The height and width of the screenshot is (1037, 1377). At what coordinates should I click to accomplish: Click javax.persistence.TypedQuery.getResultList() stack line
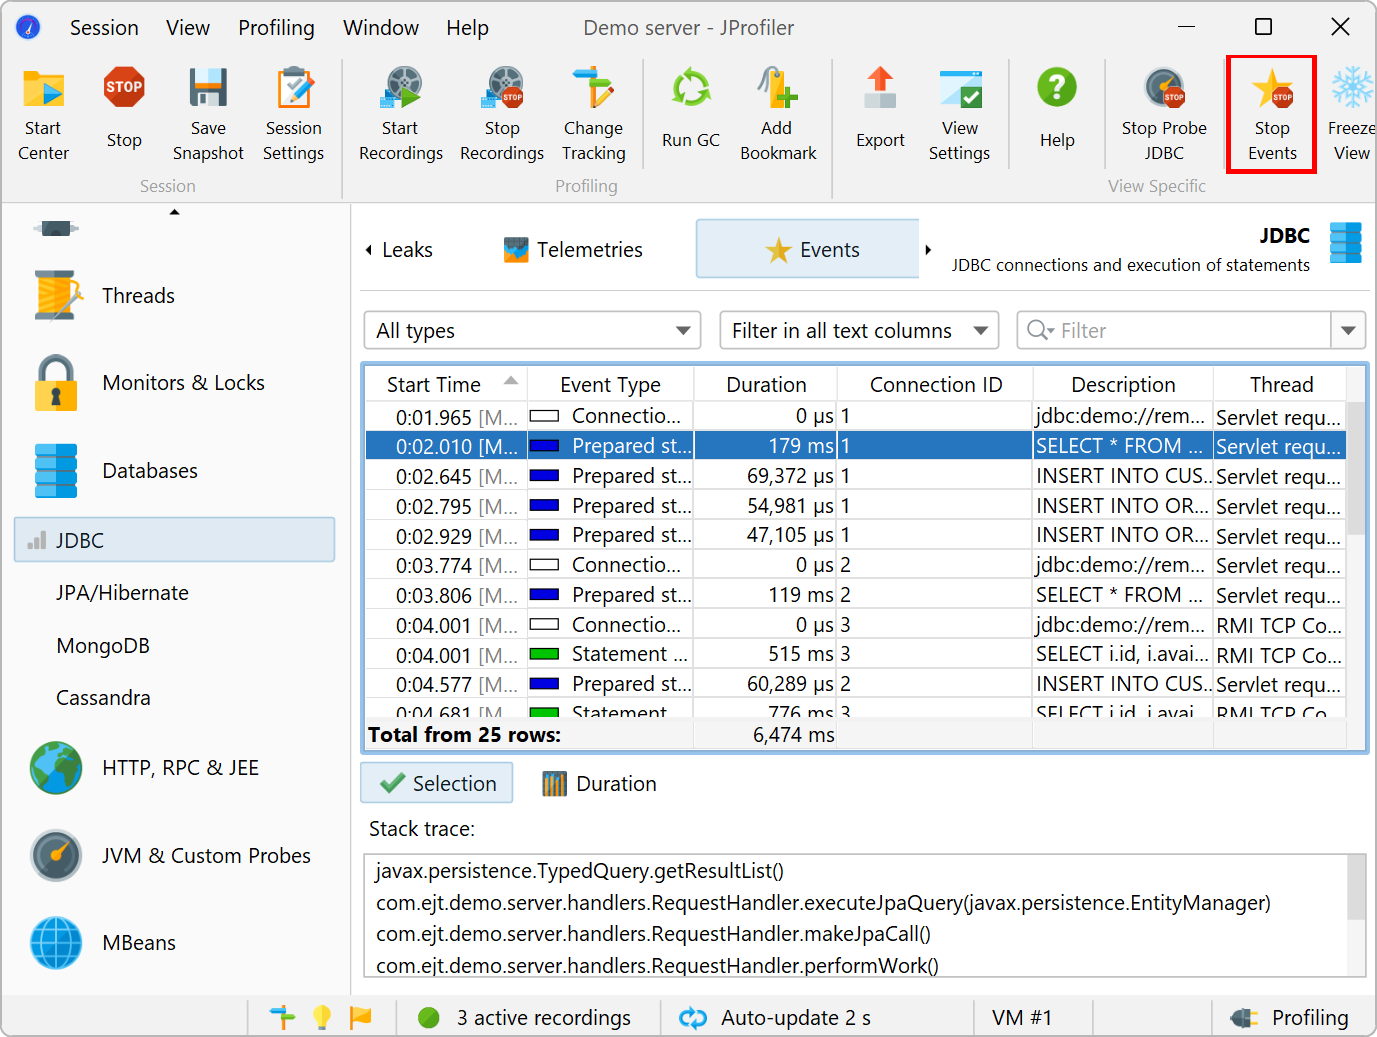(580, 871)
